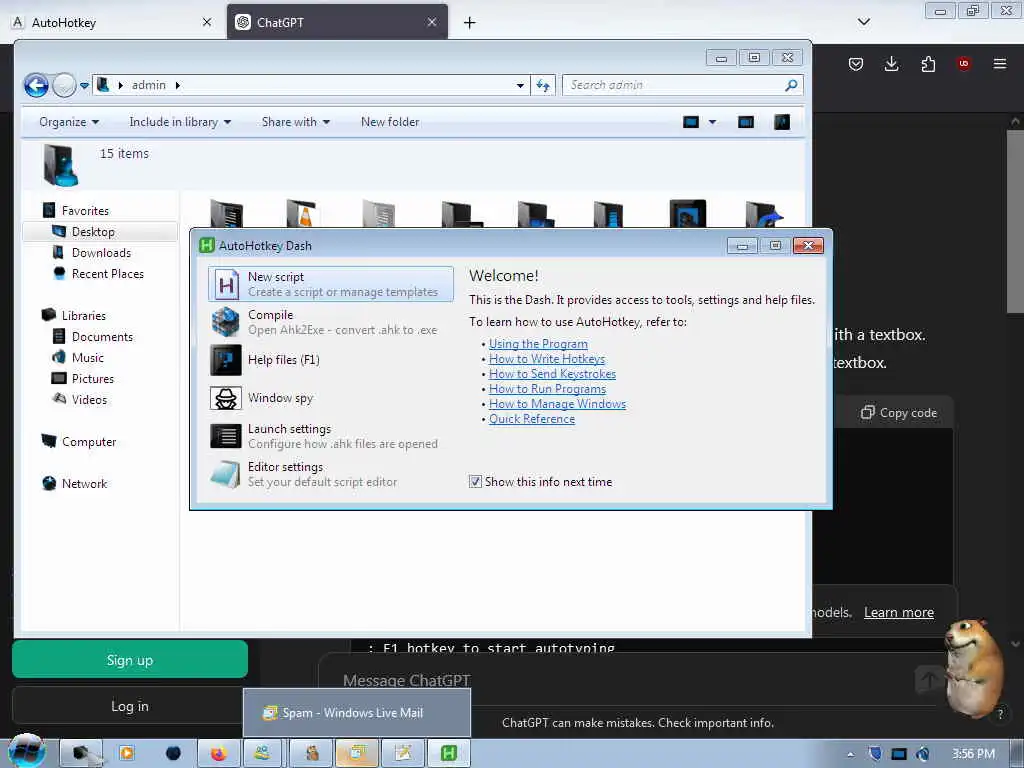Click the Compile Ahk2Exe icon
Viewport: 1024px width, 768px height.
[226, 322]
